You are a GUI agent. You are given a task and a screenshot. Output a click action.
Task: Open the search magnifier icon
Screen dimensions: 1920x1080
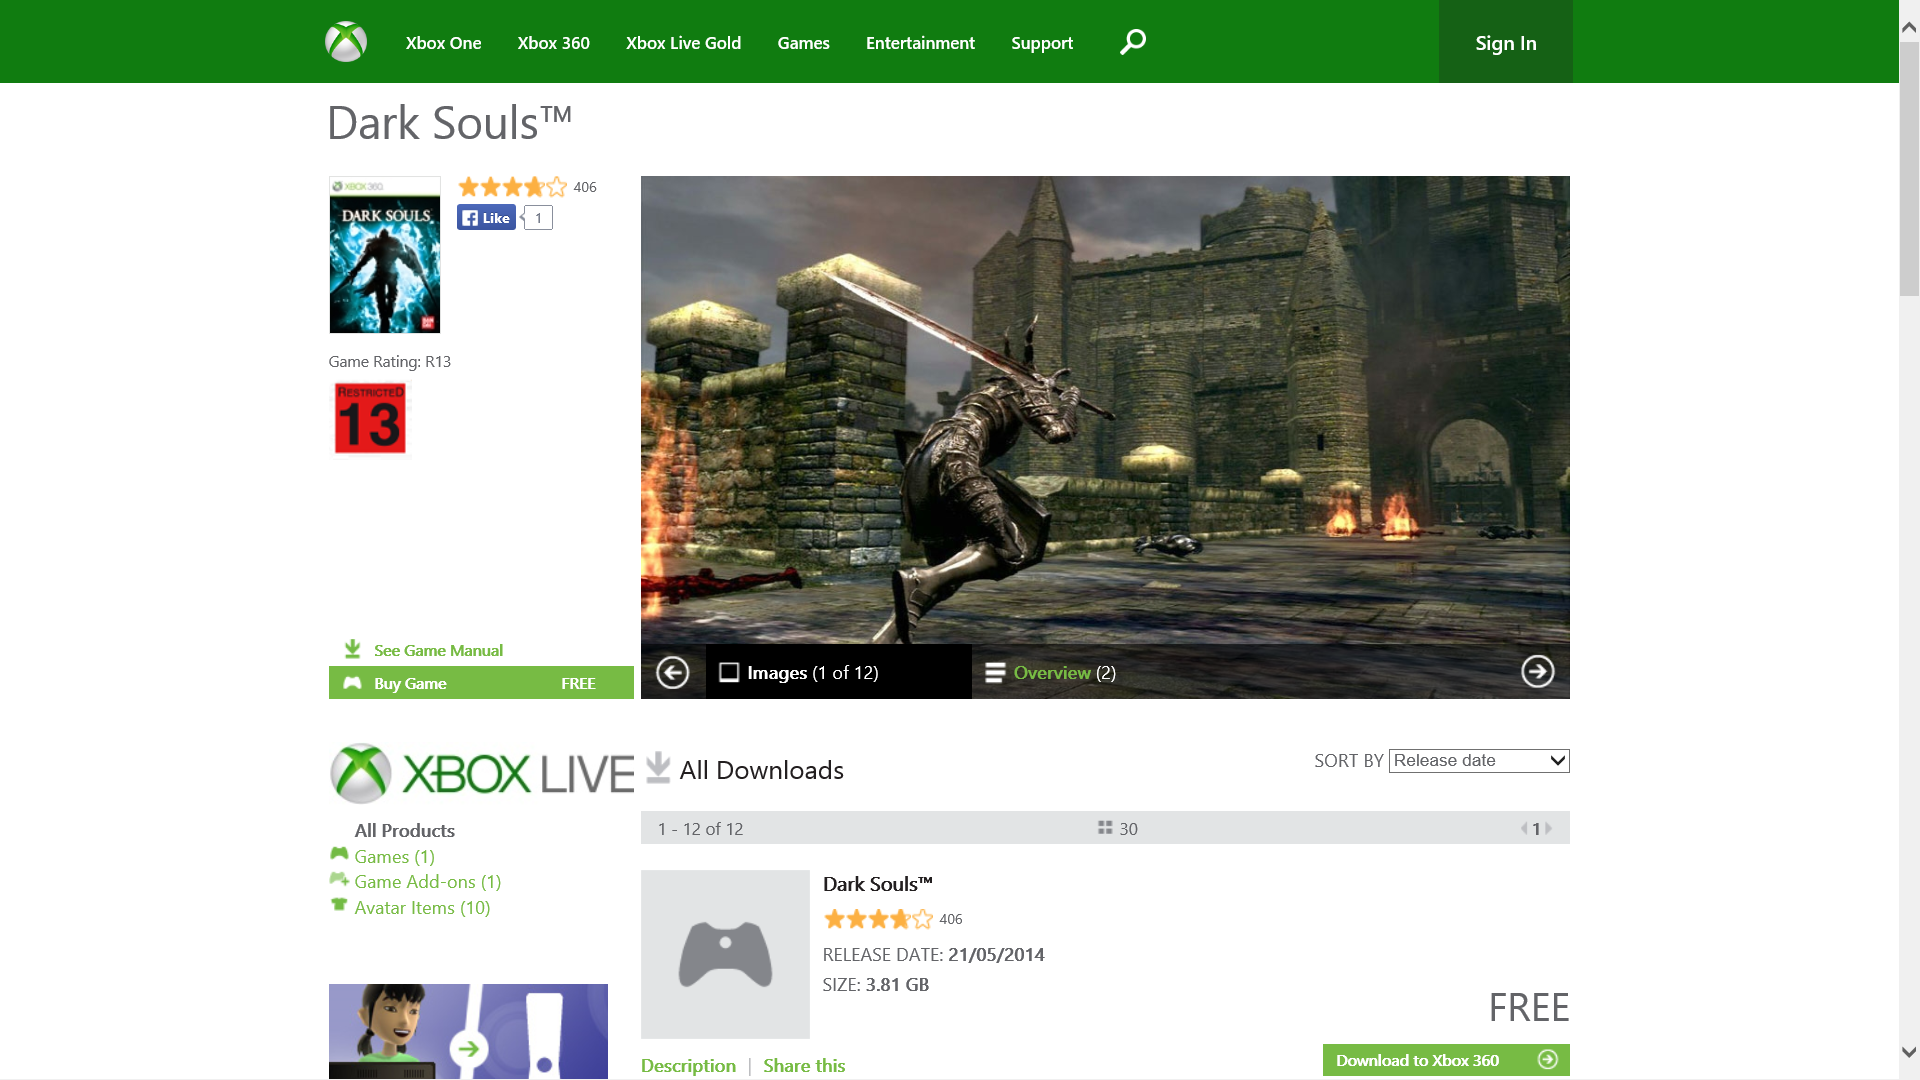coord(1133,42)
